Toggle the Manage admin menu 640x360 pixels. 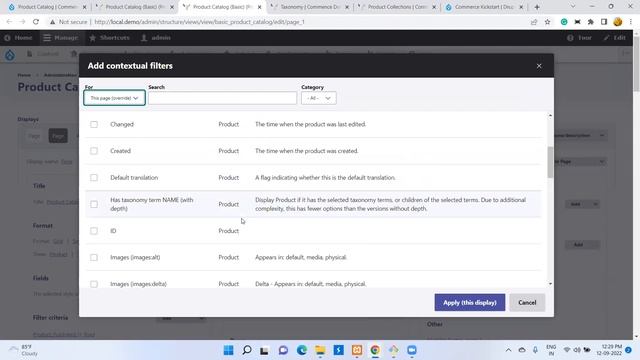(60, 38)
